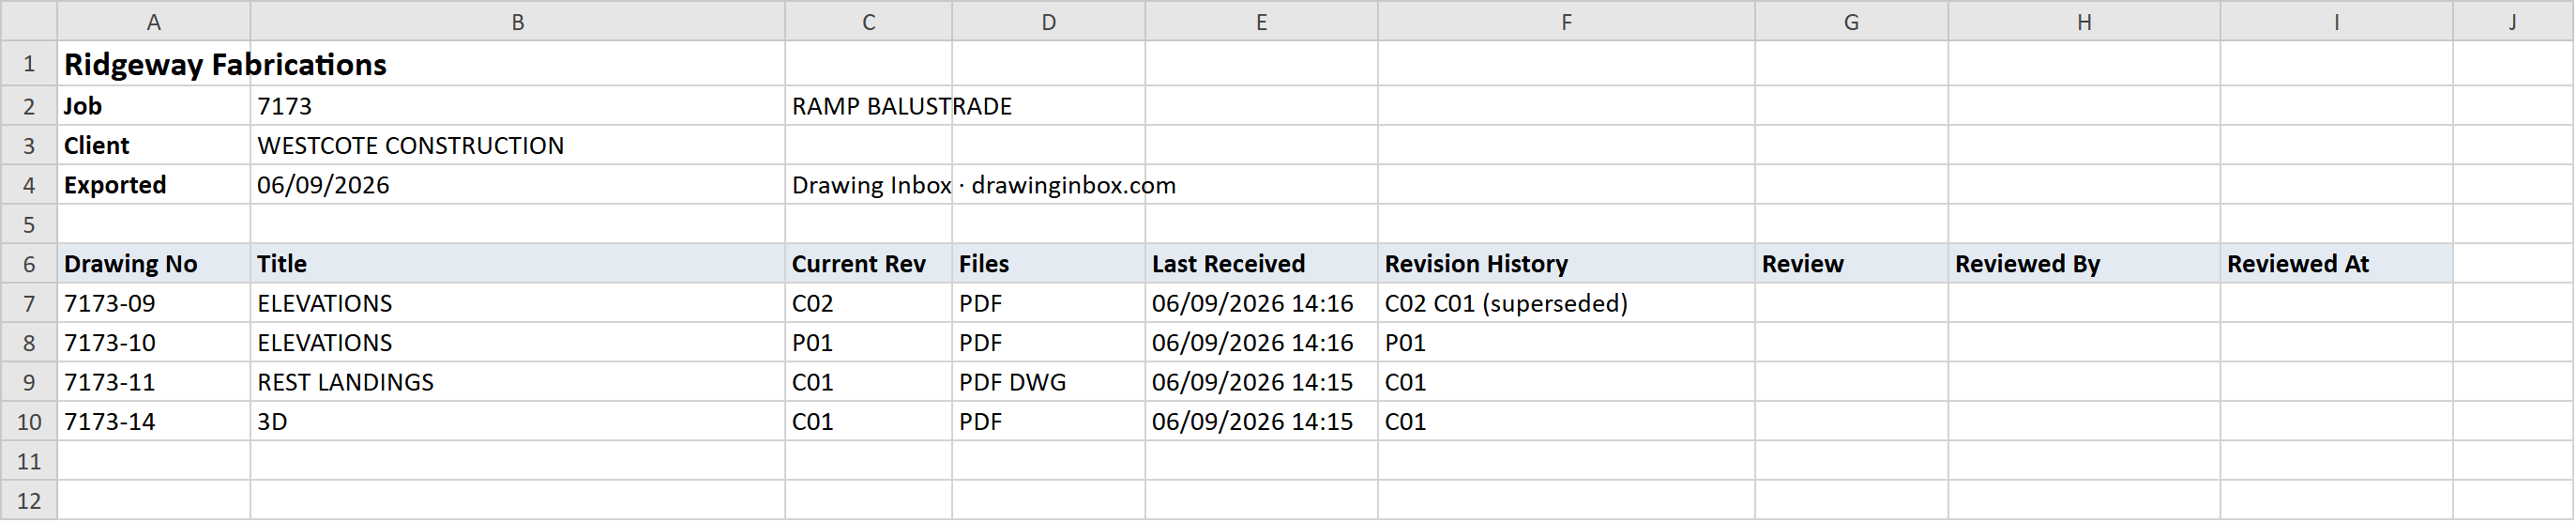
Task: Click last received time for 7173-09
Action: [x=1262, y=303]
